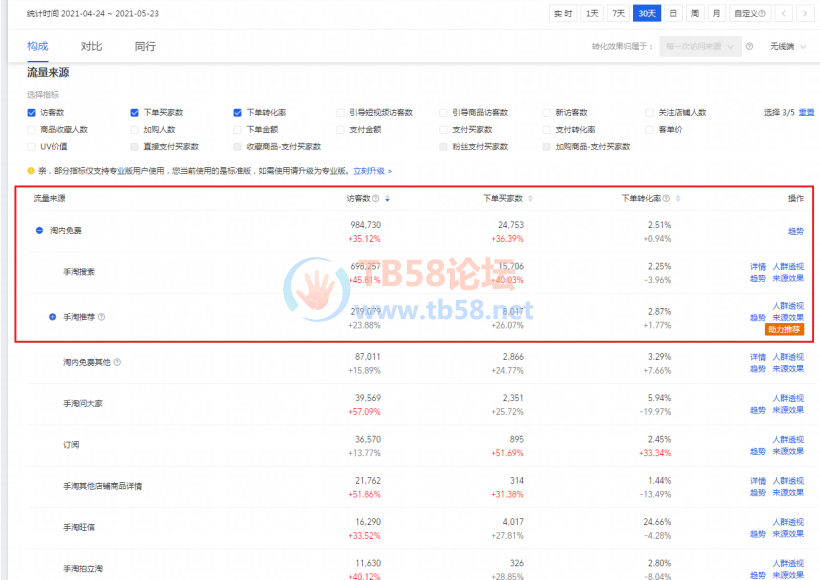This screenshot has height=580, width=820.
Task: Uncheck the 下单转化率 metric checkbox
Action: 237,112
